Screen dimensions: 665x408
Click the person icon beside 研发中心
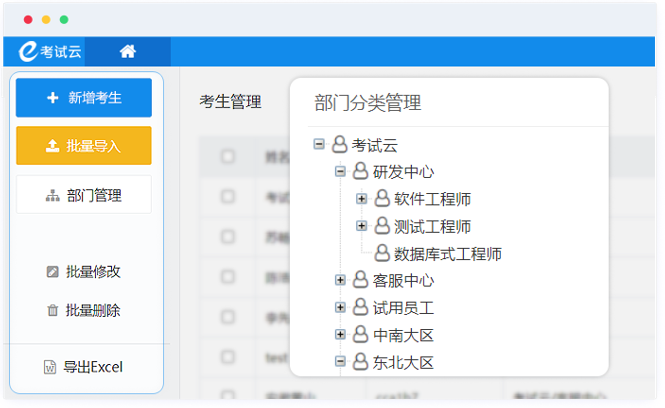[360, 172]
